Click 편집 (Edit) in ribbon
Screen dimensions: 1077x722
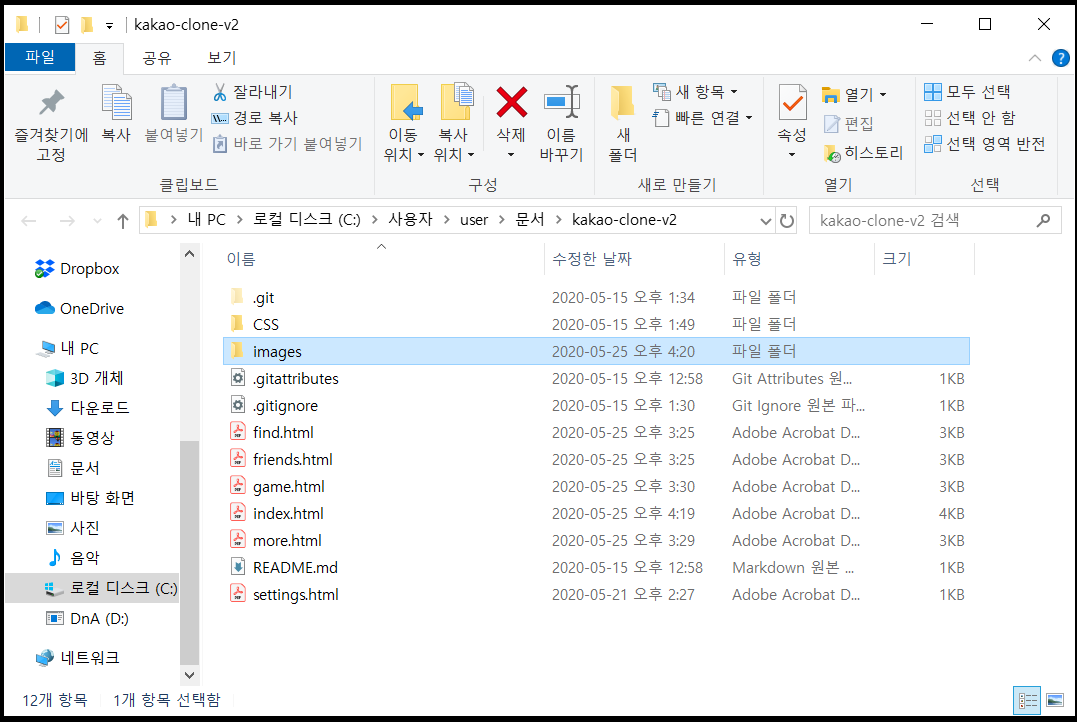[x=848, y=124]
